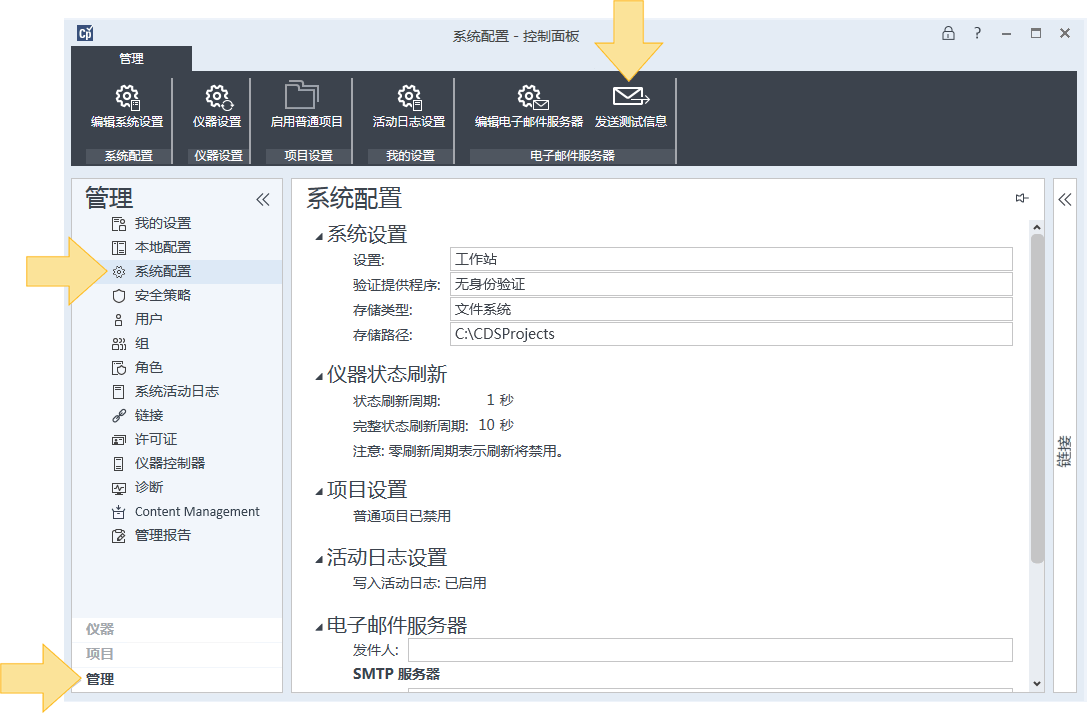Click the lock icon in the title bar
This screenshot has width=1087, height=713.
(948, 33)
